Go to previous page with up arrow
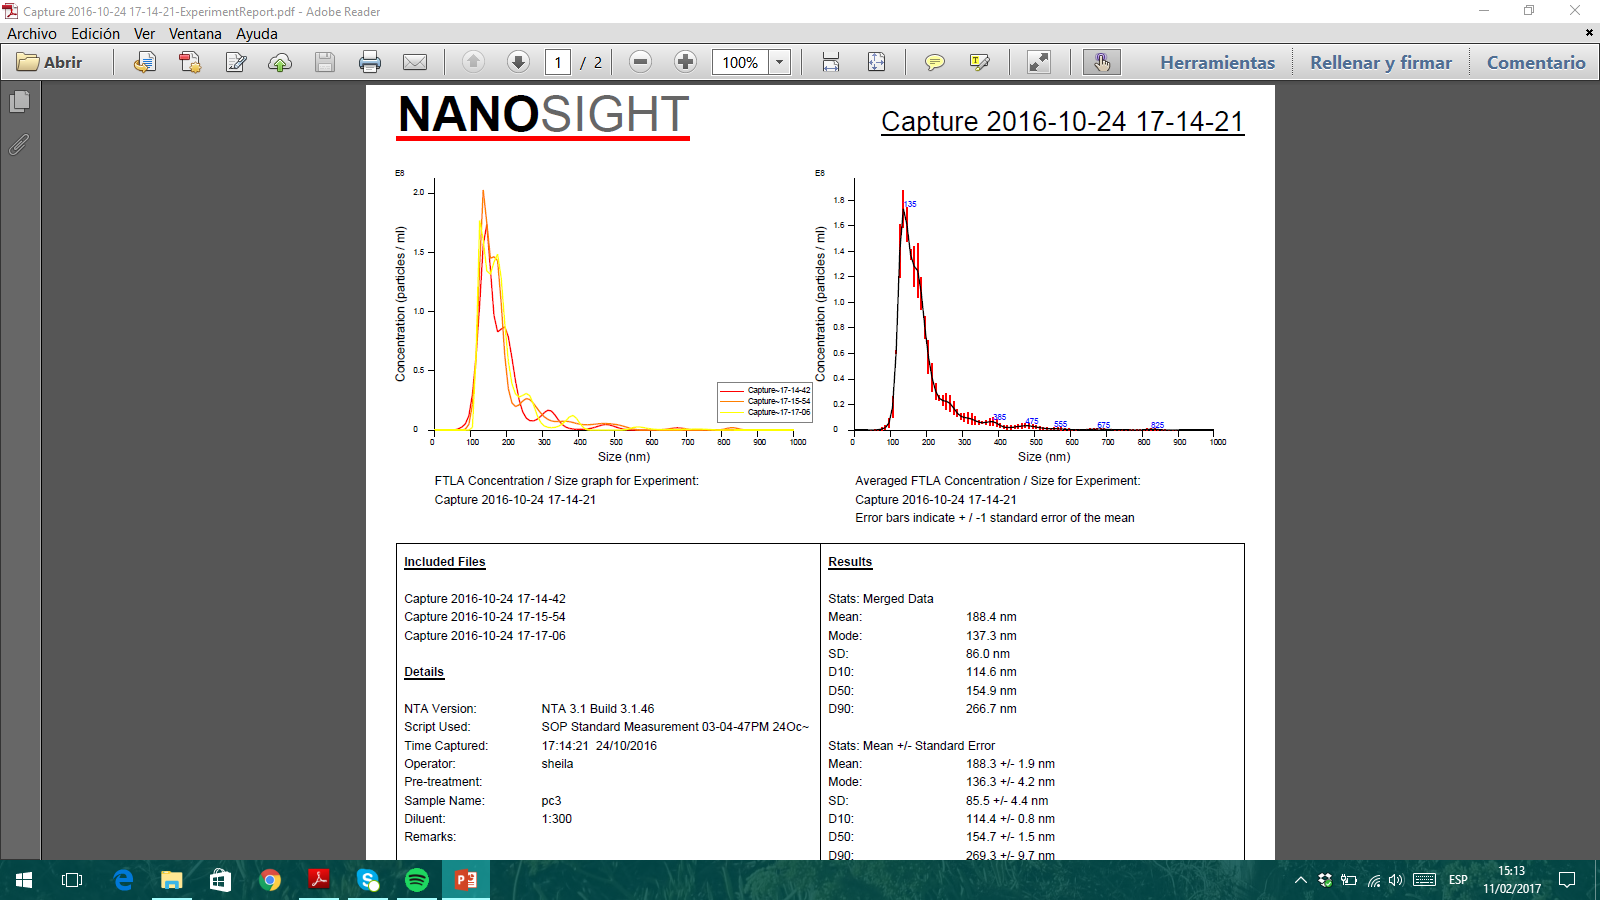 474,62
